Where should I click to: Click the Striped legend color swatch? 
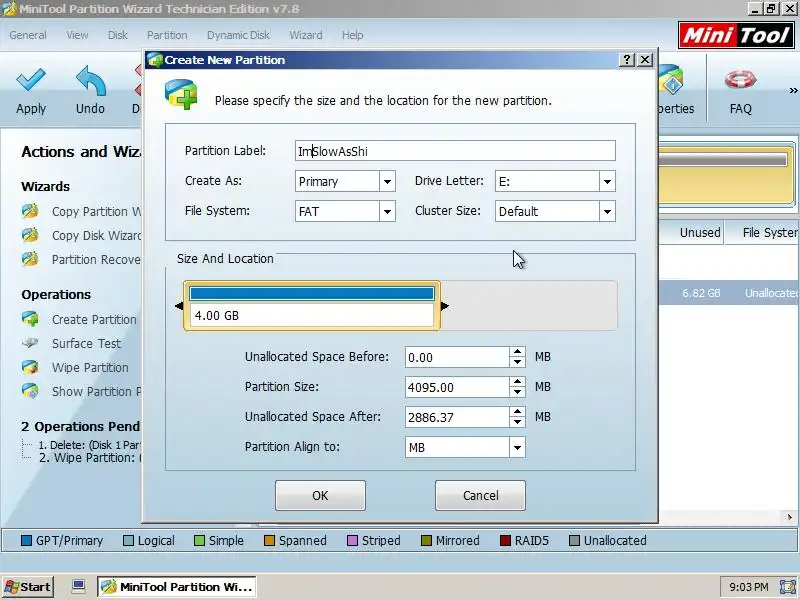352,540
